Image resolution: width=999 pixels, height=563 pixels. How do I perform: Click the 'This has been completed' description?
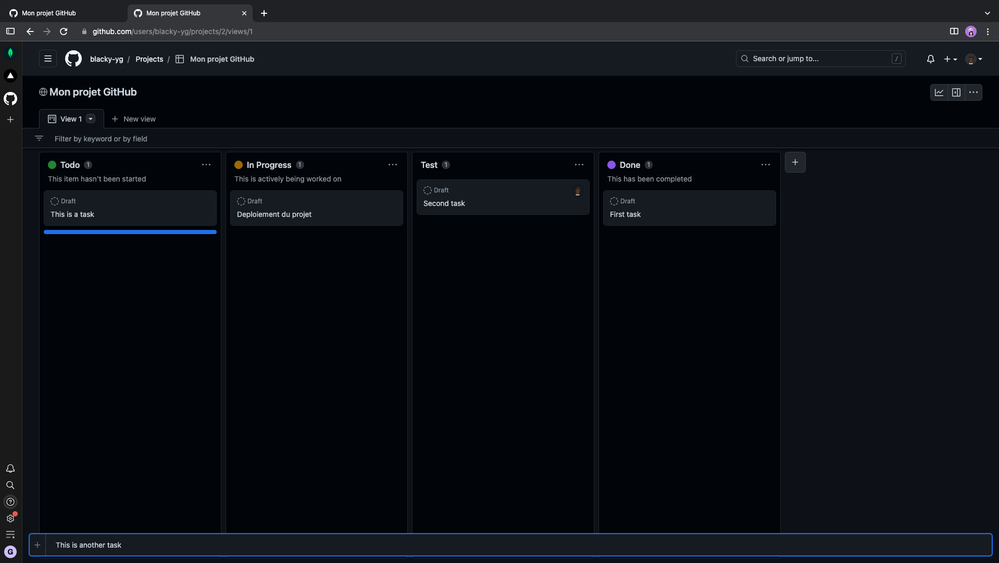pos(649,179)
